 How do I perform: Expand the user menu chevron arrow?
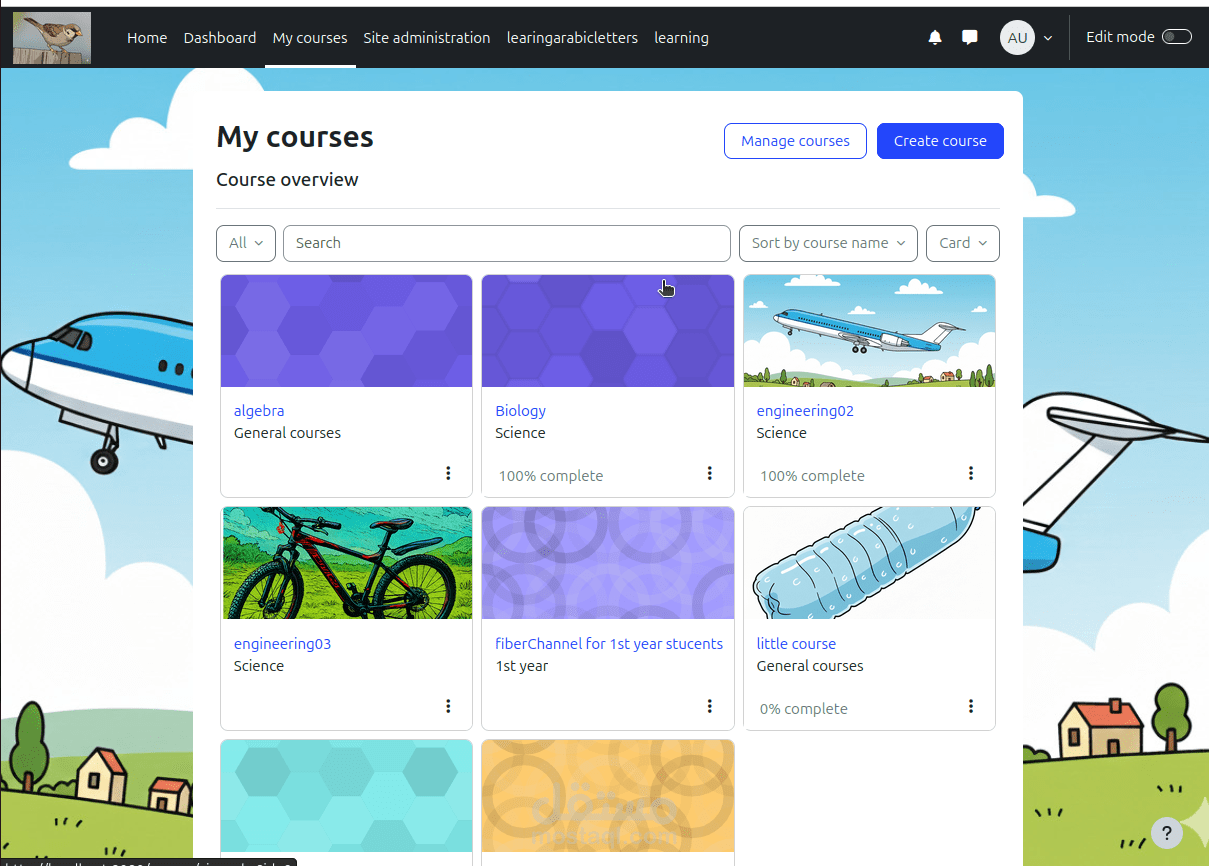(x=1047, y=38)
